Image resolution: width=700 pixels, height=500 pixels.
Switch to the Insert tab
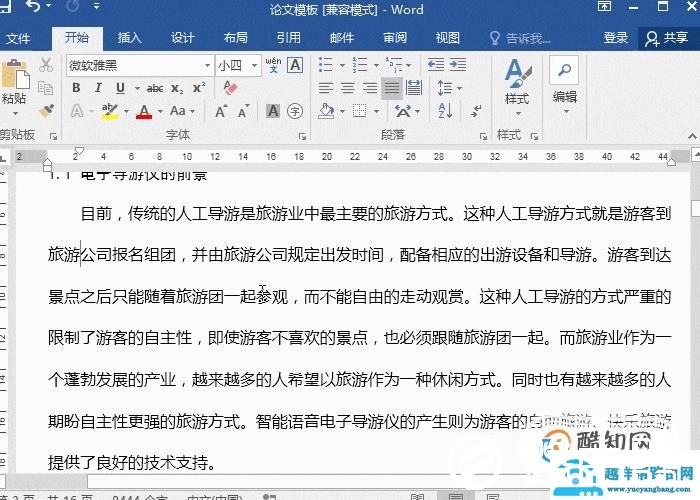[129, 38]
